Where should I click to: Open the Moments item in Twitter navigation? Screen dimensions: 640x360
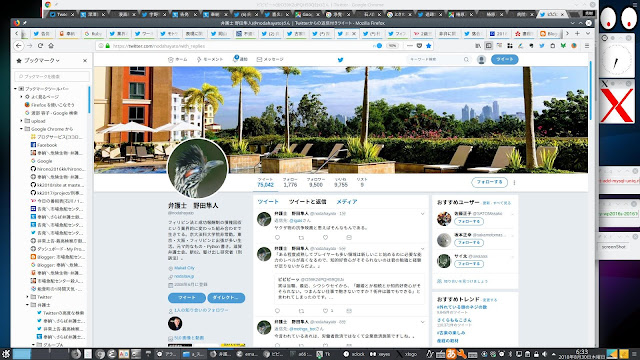[x=210, y=60]
